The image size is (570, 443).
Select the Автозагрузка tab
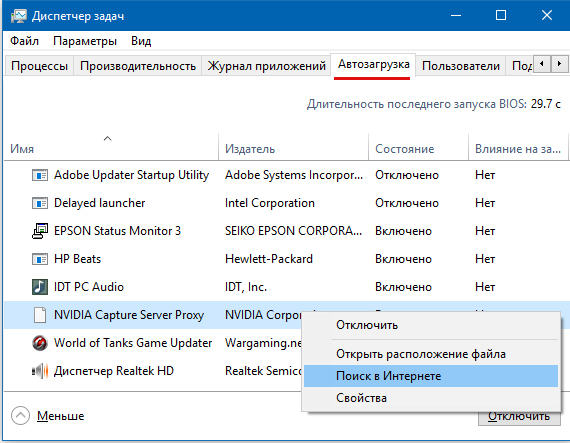tap(373, 64)
